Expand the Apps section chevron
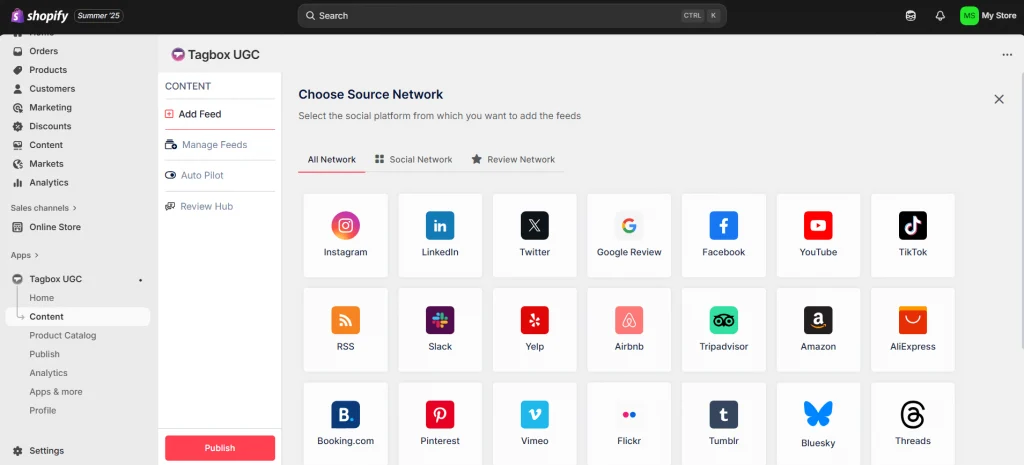The image size is (1024, 465). 38,255
